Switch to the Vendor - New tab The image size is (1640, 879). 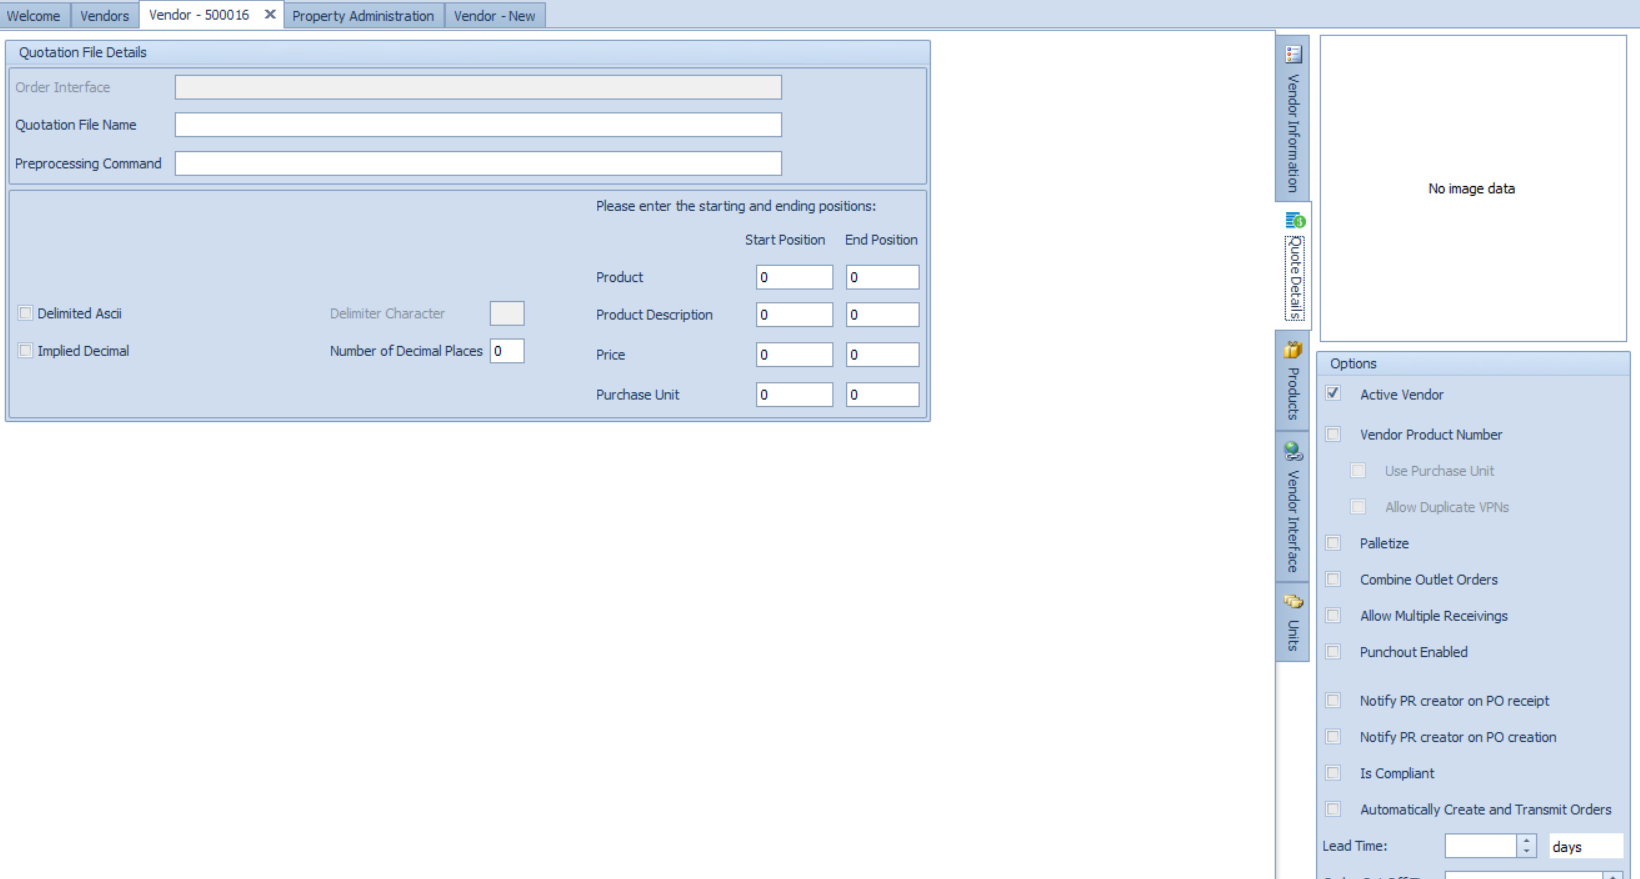(x=495, y=16)
